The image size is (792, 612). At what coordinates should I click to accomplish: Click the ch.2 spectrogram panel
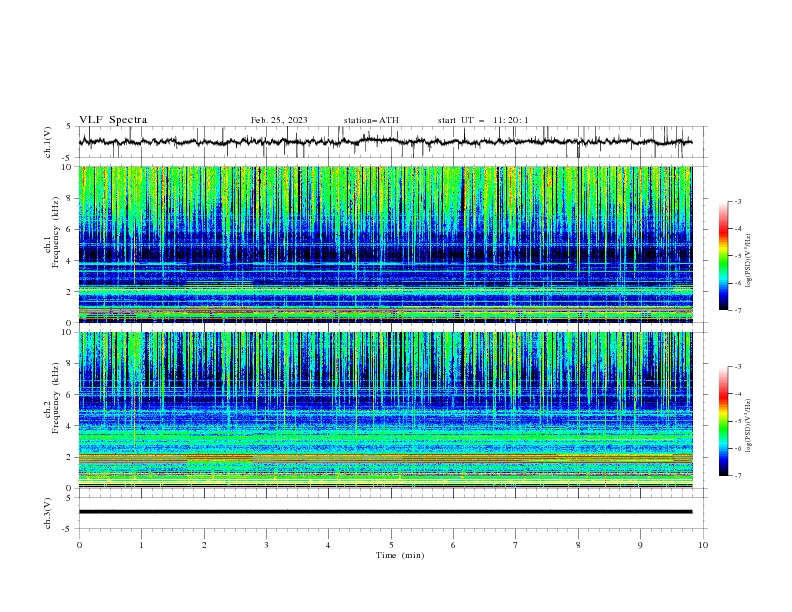pos(385,410)
